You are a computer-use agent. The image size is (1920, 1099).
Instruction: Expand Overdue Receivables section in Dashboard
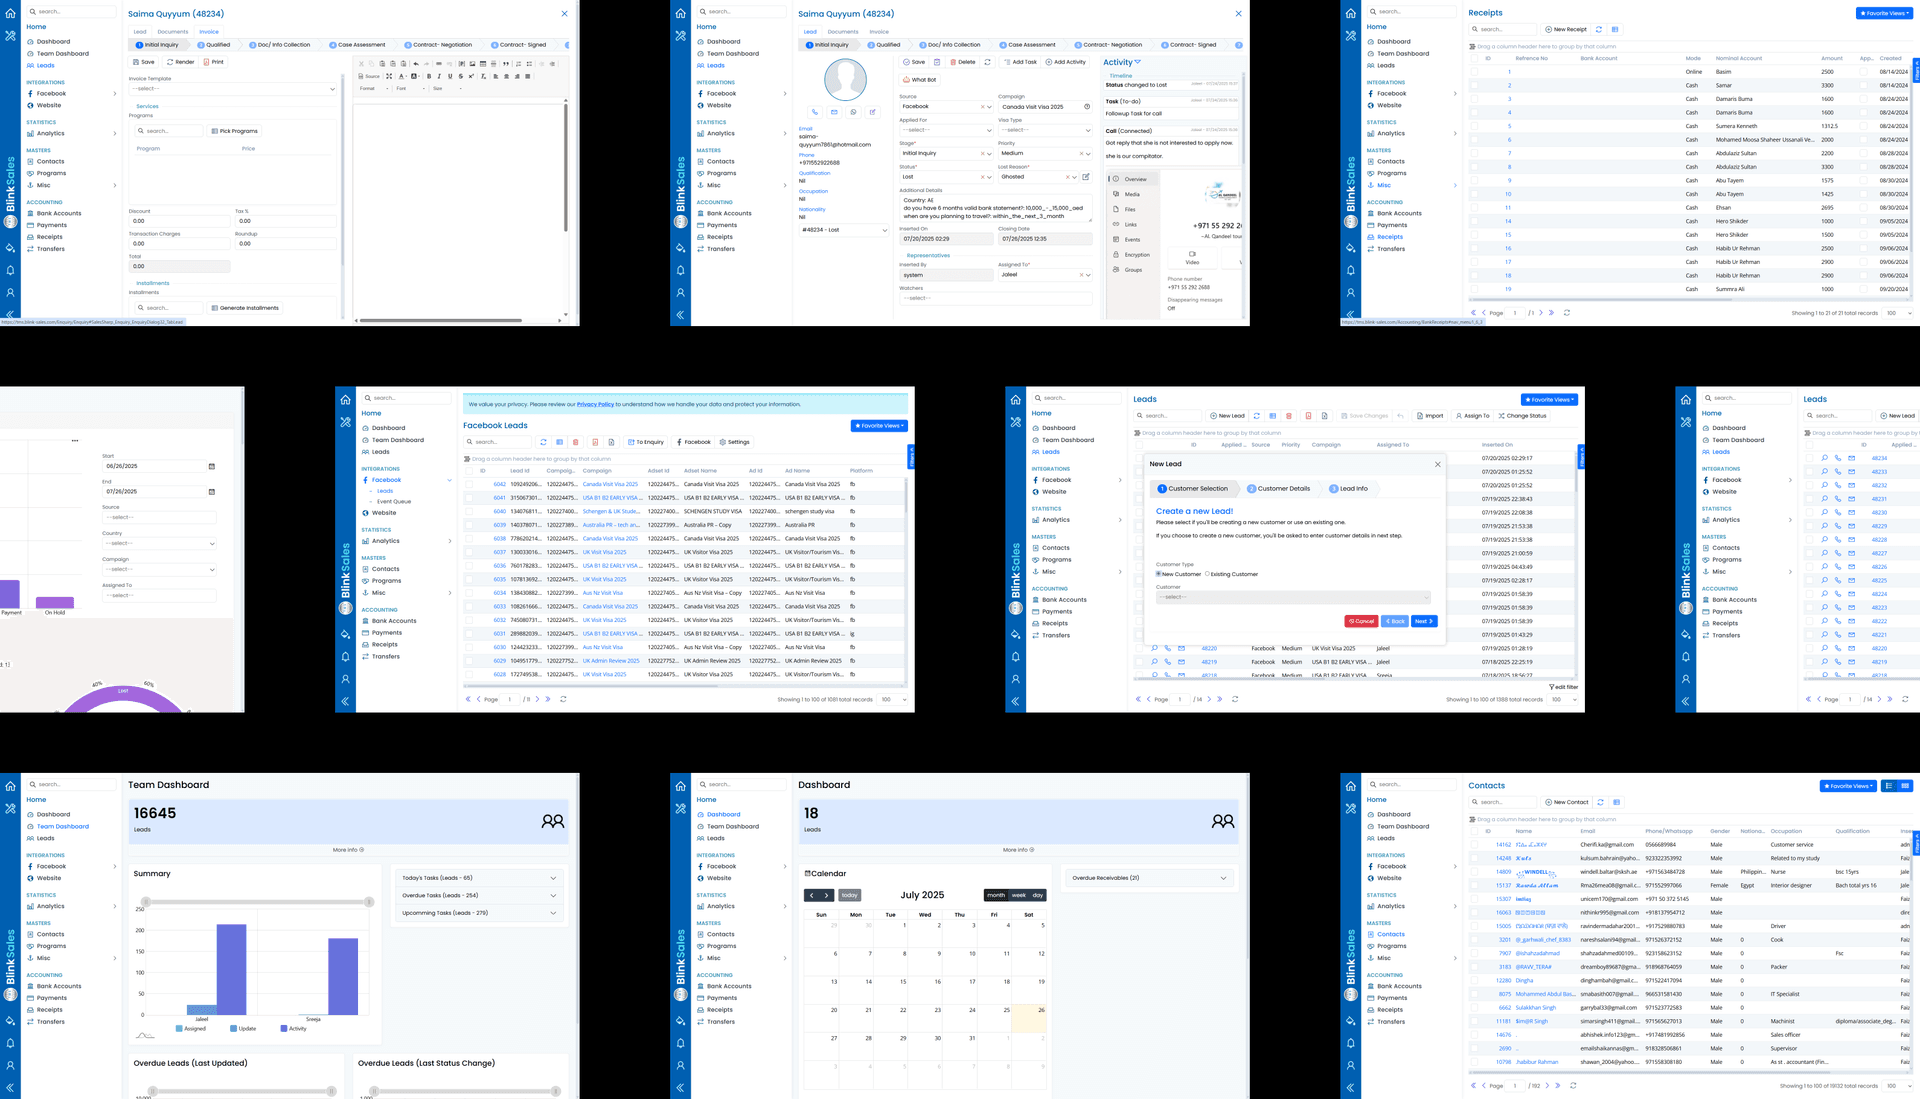click(1149, 878)
